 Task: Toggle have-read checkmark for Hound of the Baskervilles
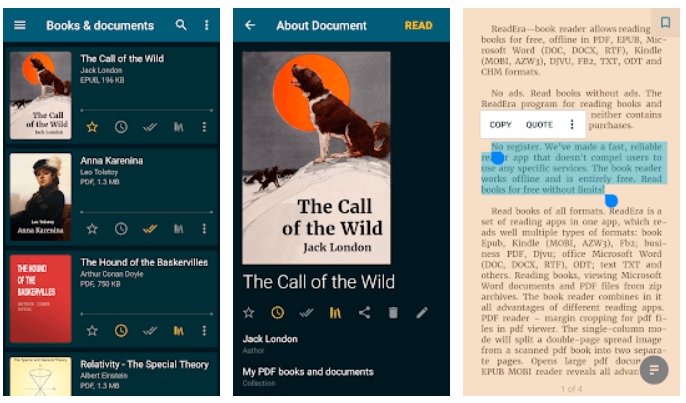(x=150, y=331)
